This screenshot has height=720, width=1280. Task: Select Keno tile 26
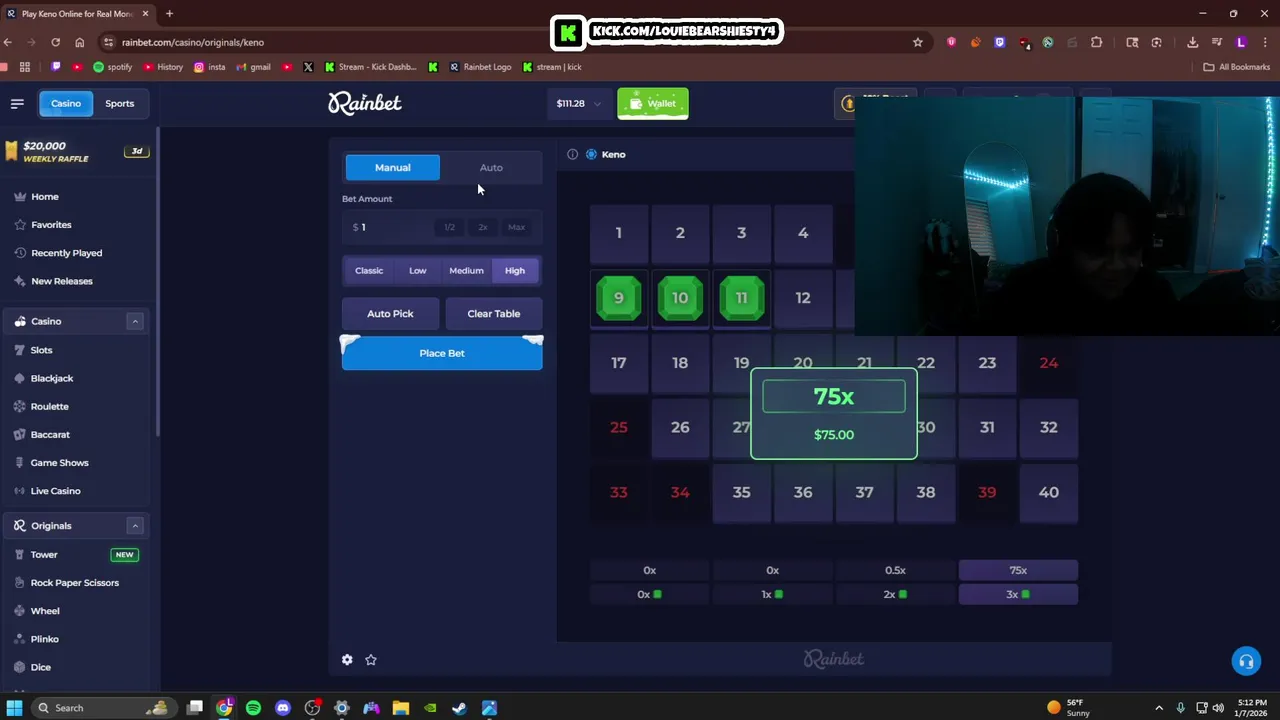(x=680, y=427)
